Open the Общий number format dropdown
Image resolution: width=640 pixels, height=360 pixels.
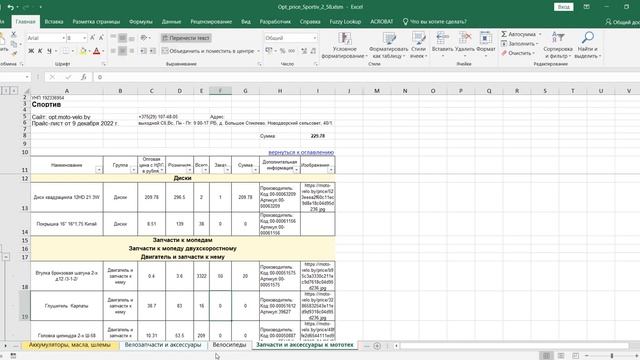315,38
